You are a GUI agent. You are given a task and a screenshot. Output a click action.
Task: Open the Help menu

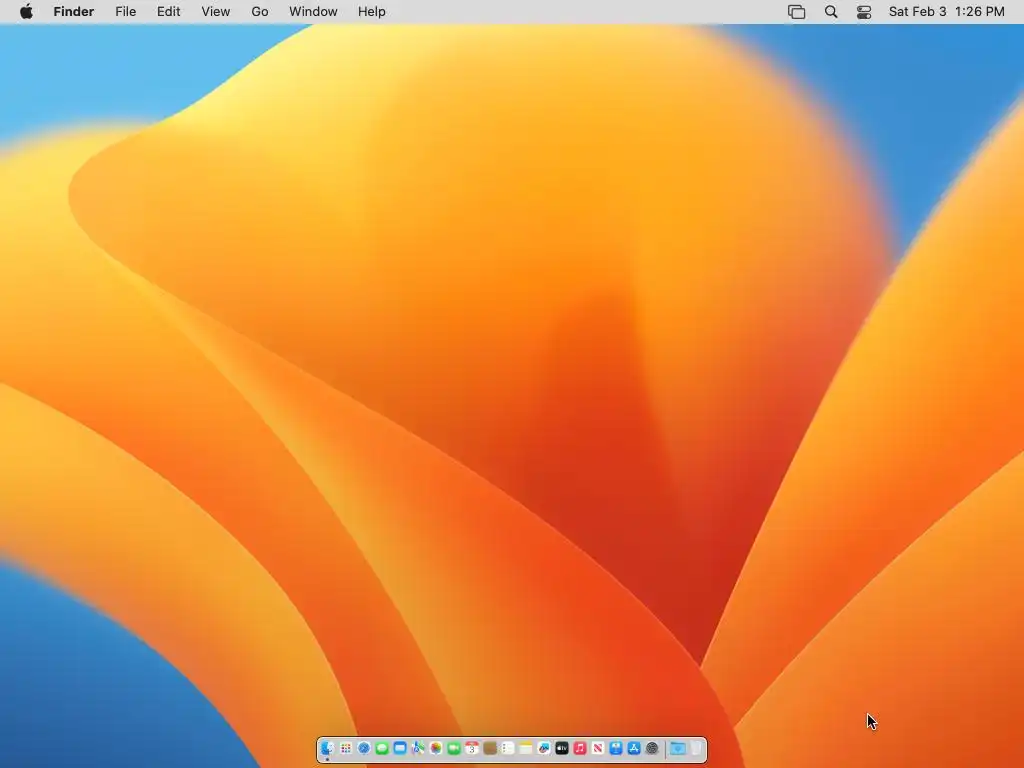[x=372, y=12]
